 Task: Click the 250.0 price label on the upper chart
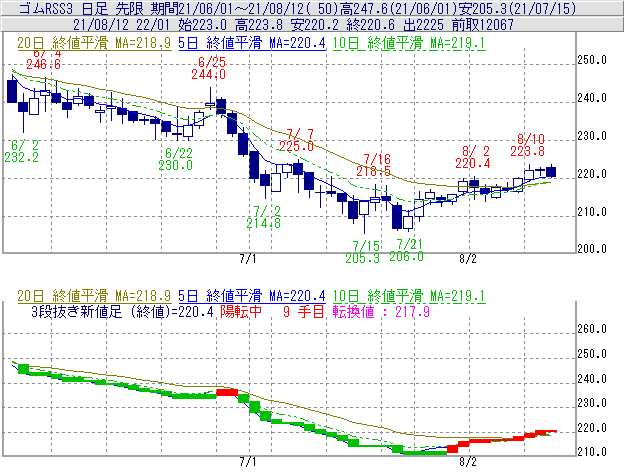592,60
